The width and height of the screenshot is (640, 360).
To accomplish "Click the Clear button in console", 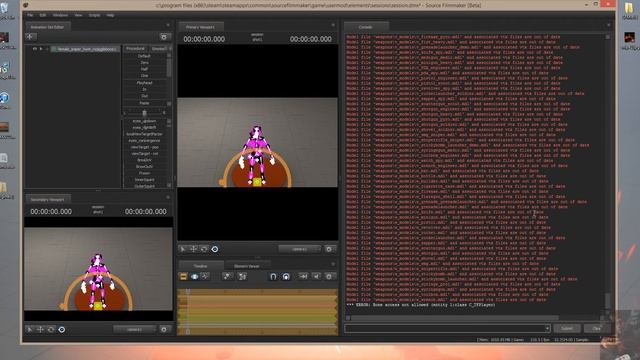I will 597,329.
